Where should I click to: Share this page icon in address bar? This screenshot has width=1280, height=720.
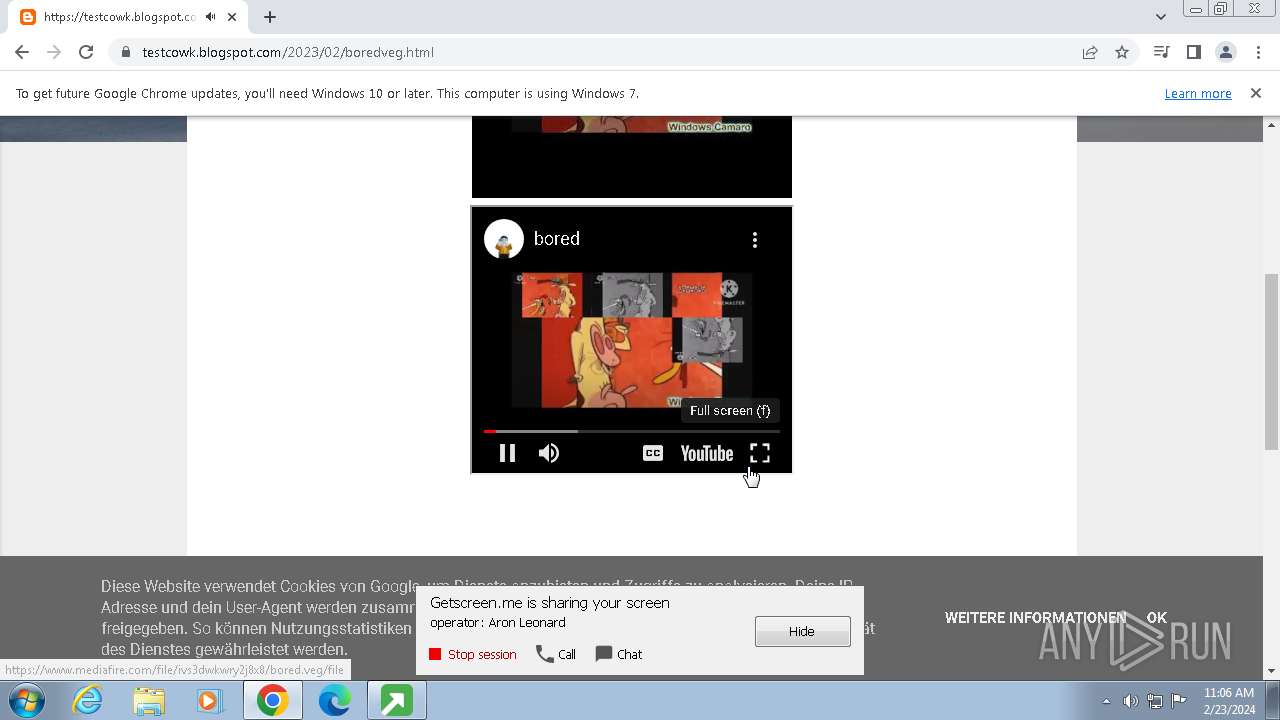[x=1090, y=52]
